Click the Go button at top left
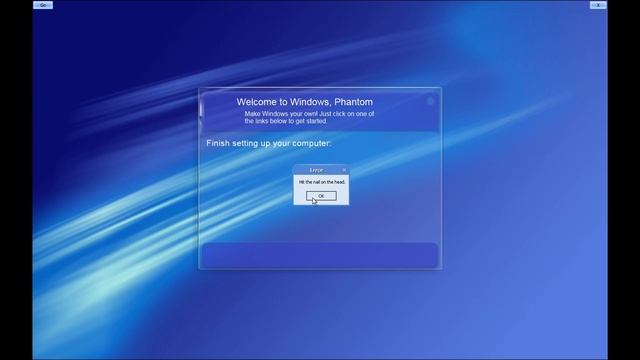Viewport: 640px width, 360px height. click(x=43, y=5)
